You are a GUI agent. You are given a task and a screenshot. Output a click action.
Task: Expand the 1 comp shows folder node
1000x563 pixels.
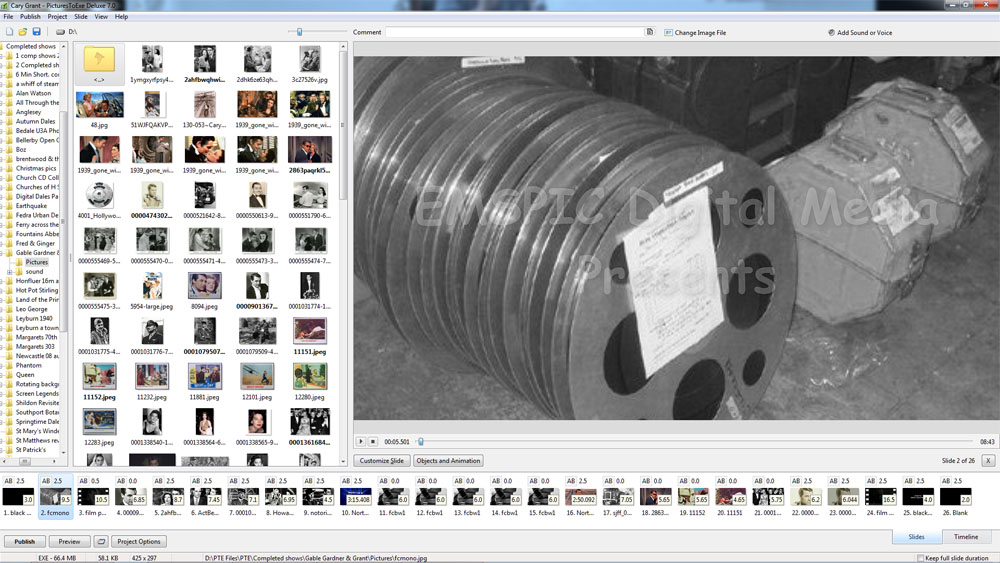pos(2,55)
